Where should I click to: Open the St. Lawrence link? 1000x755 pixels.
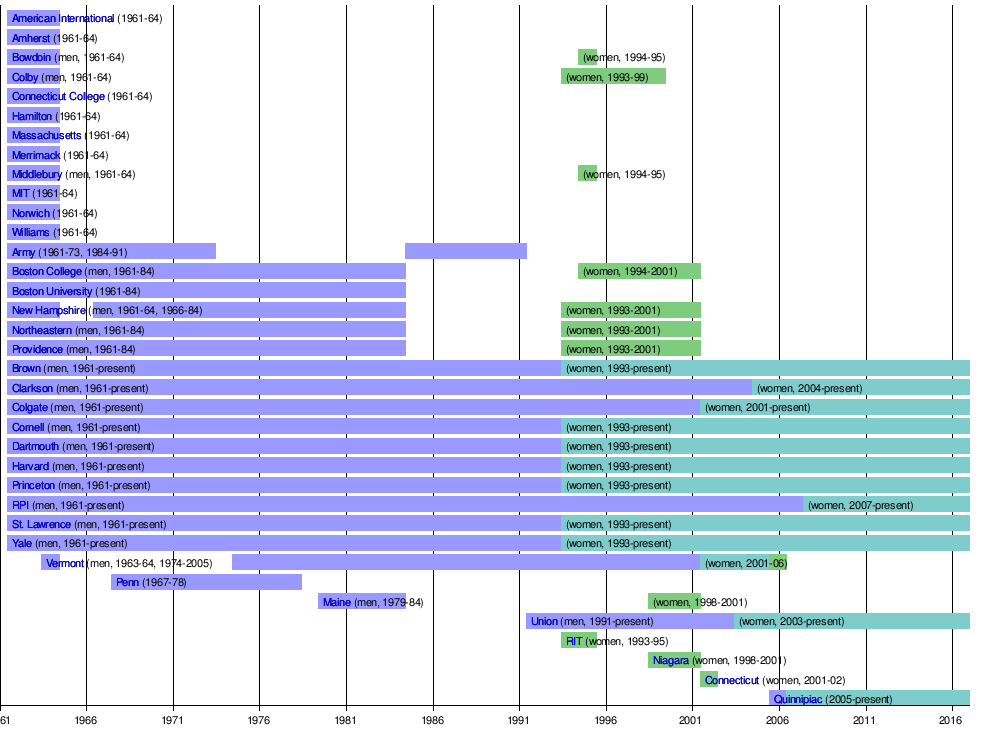[x=41, y=524]
